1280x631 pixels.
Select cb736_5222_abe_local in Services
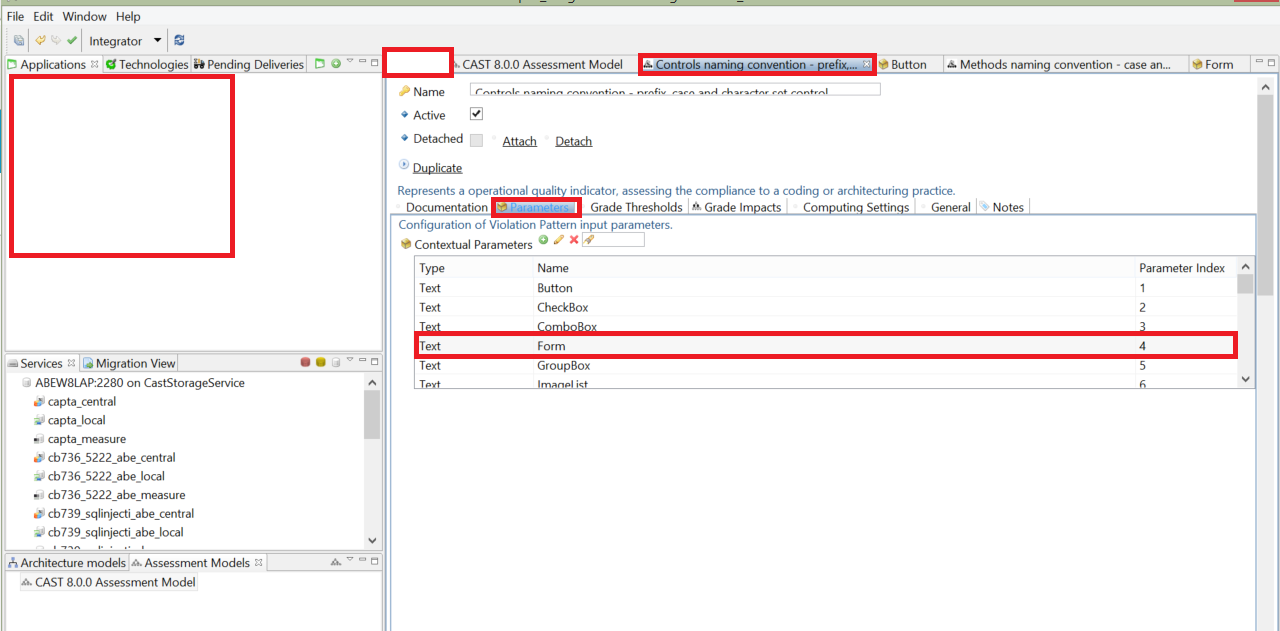[106, 476]
